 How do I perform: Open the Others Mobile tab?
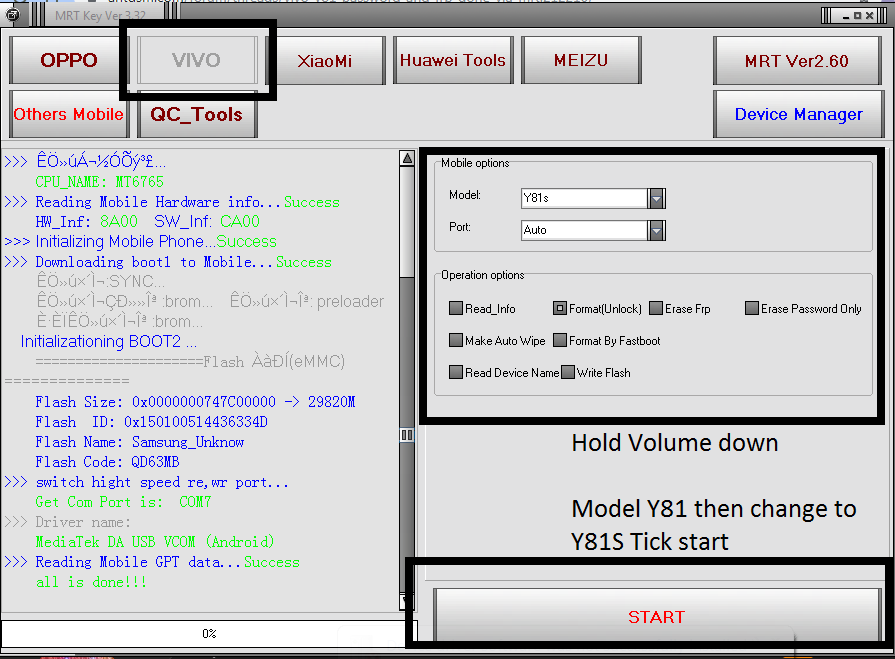tap(69, 114)
